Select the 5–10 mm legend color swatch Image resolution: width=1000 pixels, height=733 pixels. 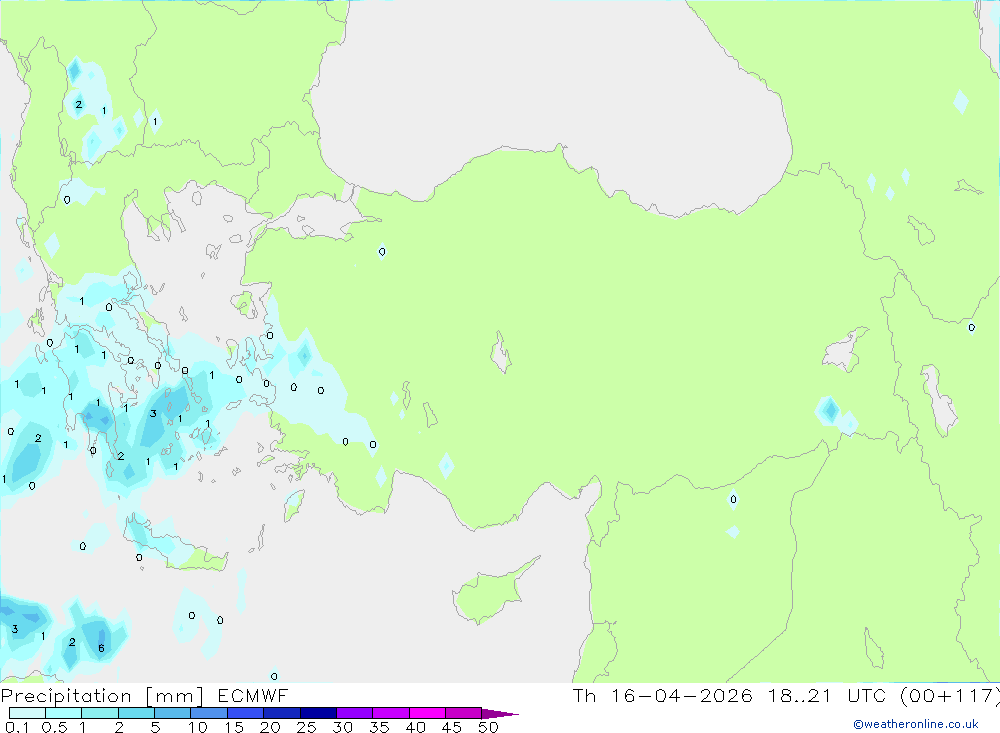coord(173,713)
